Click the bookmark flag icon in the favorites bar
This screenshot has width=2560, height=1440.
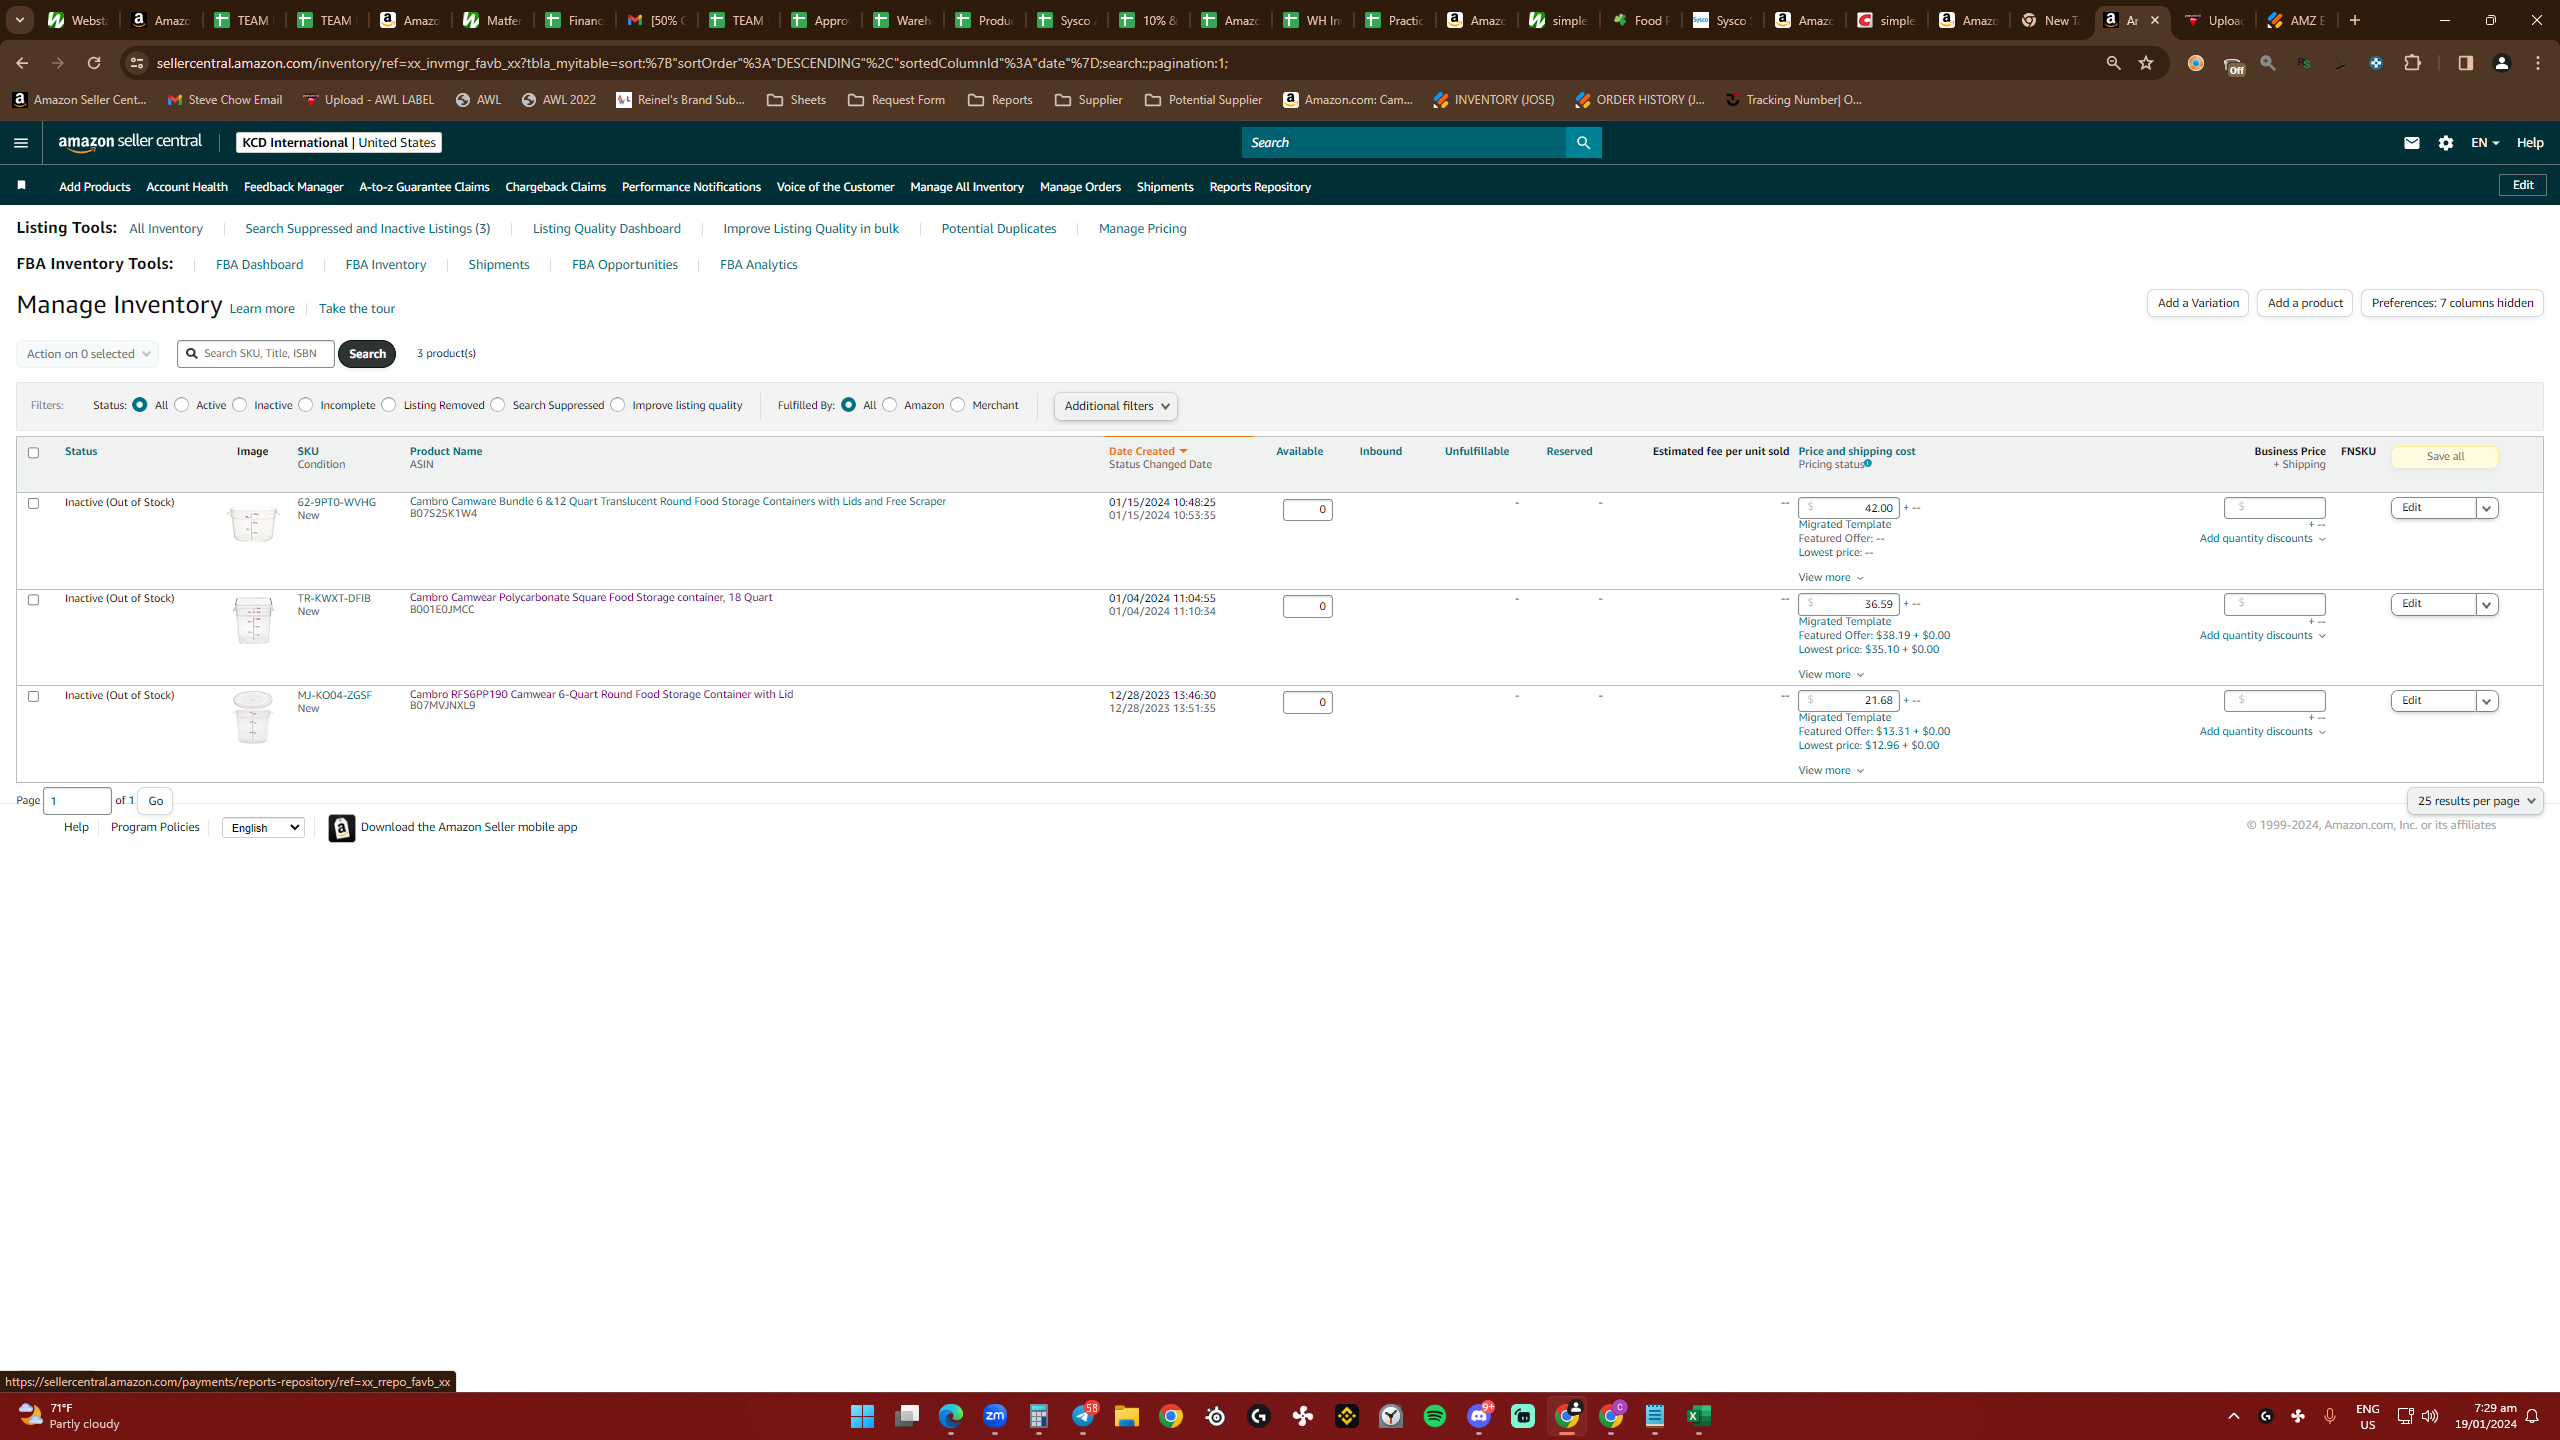coord(21,186)
